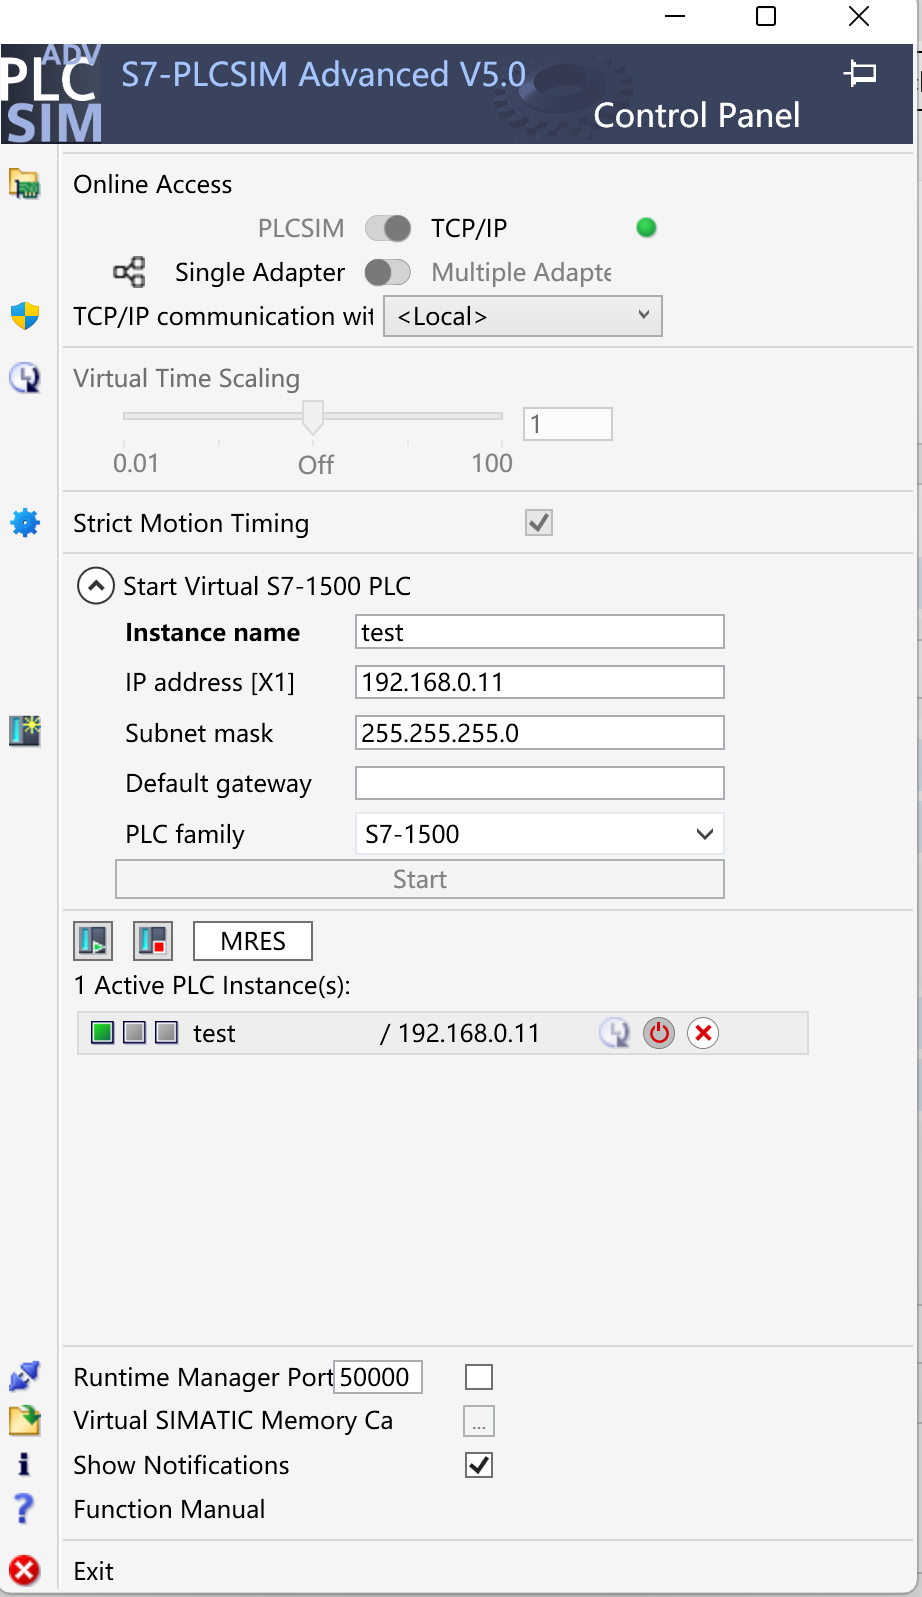Click the Runtime Manager Port label

click(203, 1377)
